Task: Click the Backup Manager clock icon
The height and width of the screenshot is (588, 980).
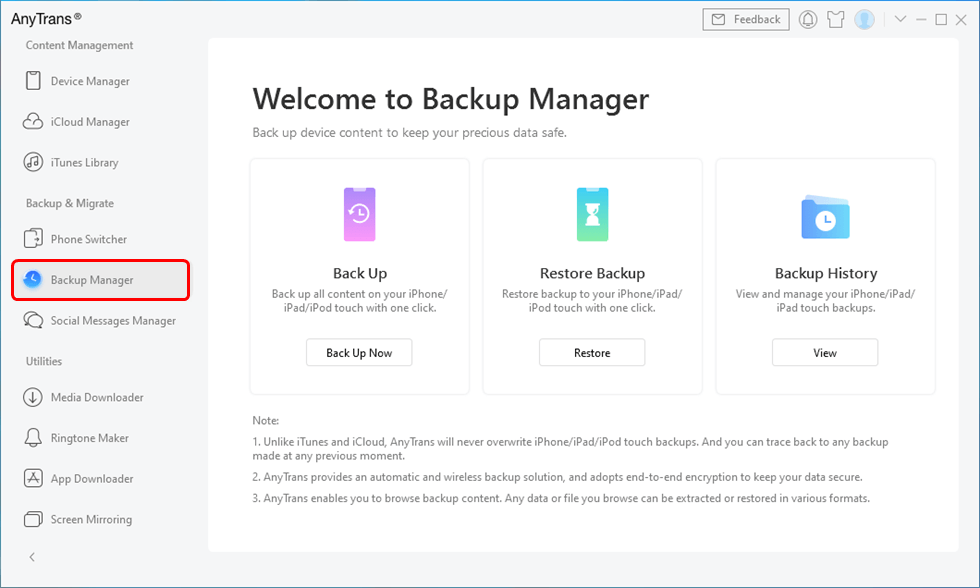Action: [x=32, y=279]
